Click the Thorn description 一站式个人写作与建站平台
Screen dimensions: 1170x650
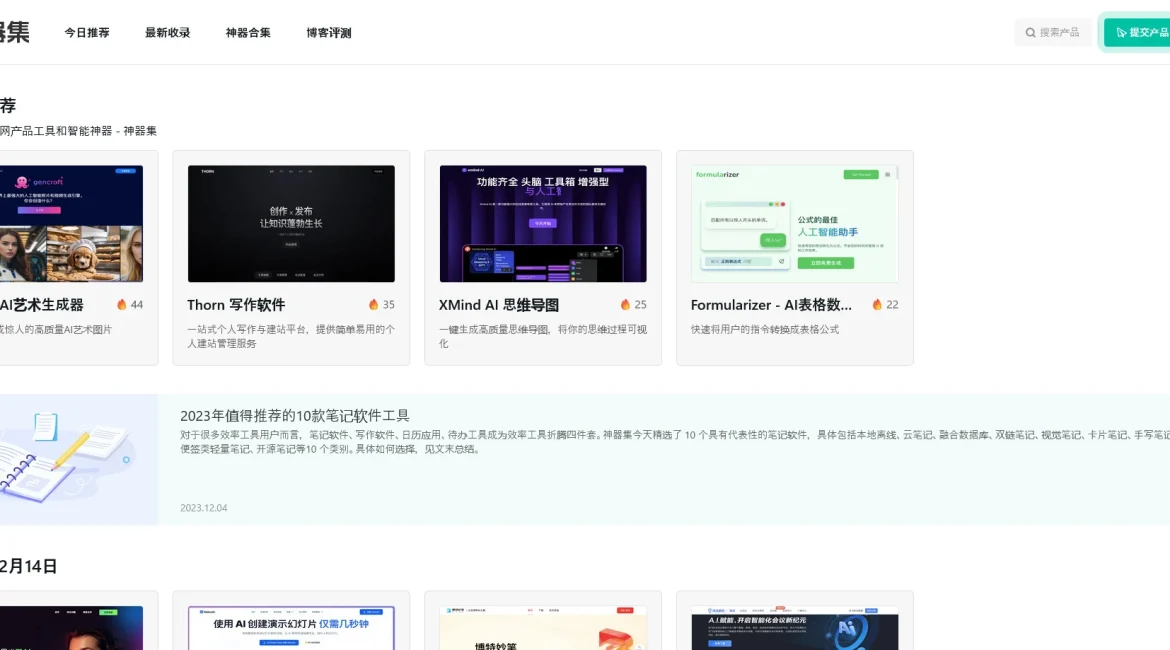point(291,336)
